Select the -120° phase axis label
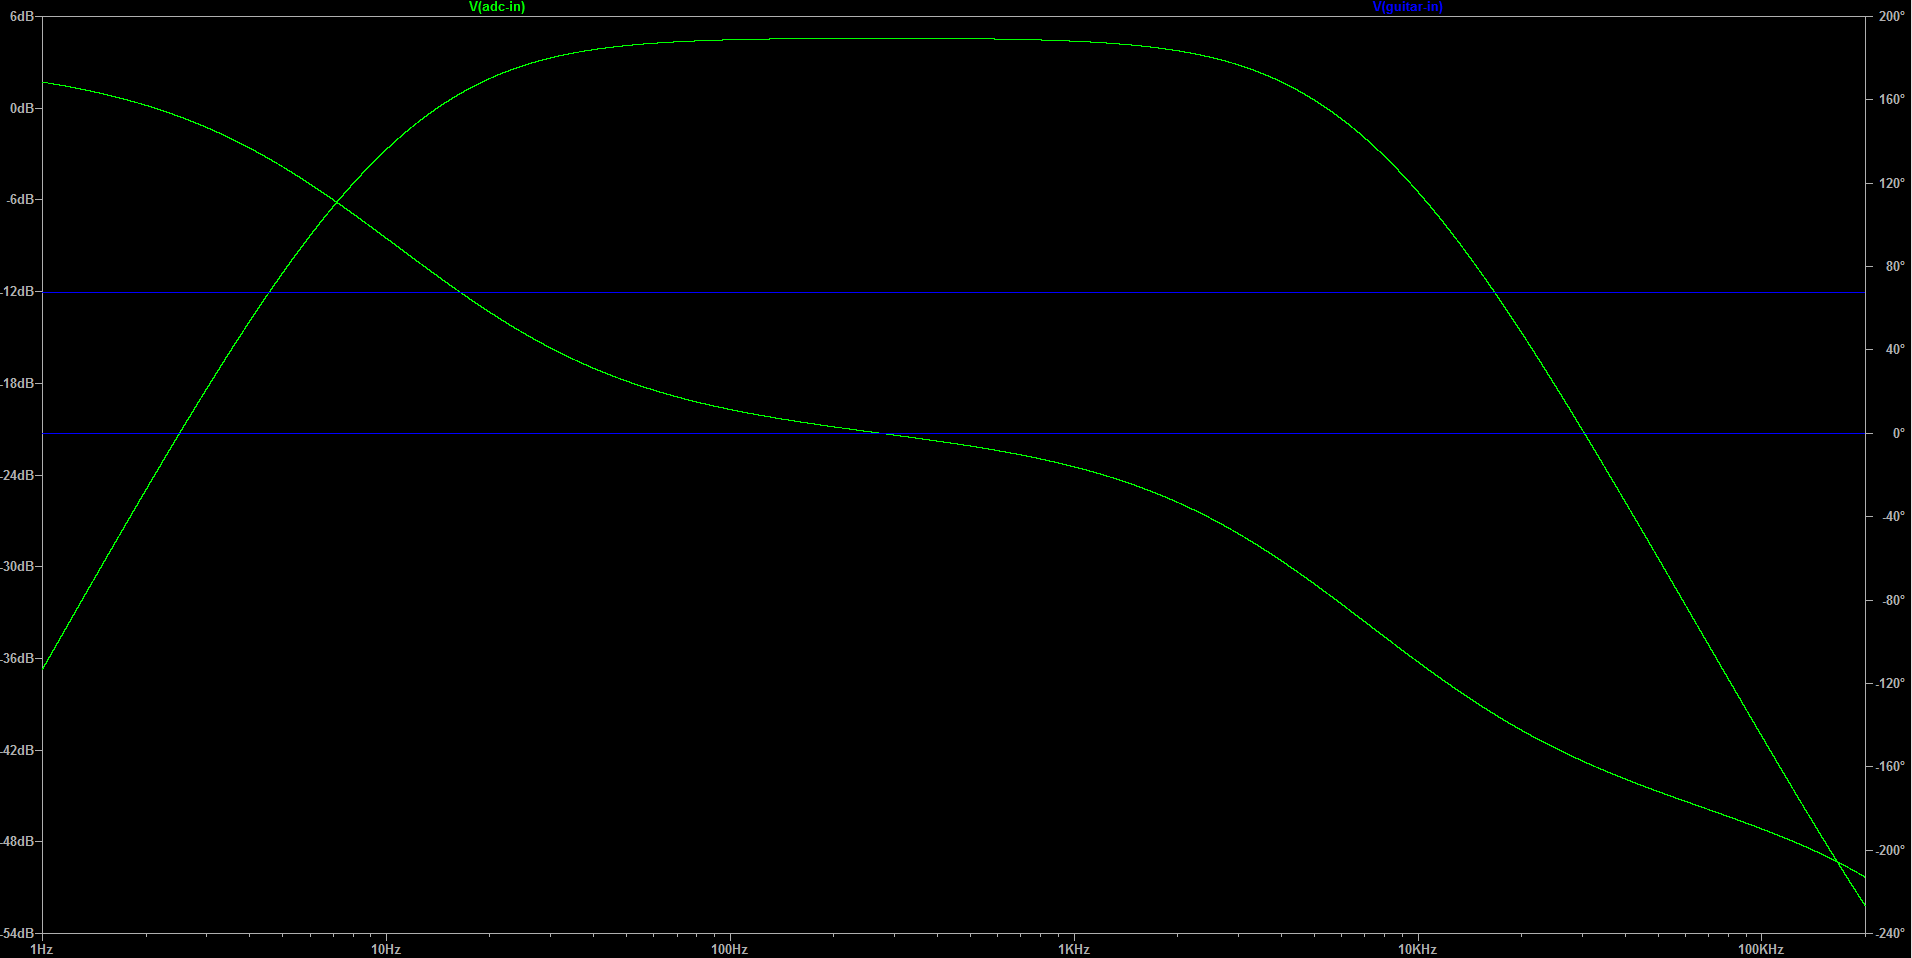The width and height of the screenshot is (1912, 958). [x=1891, y=684]
